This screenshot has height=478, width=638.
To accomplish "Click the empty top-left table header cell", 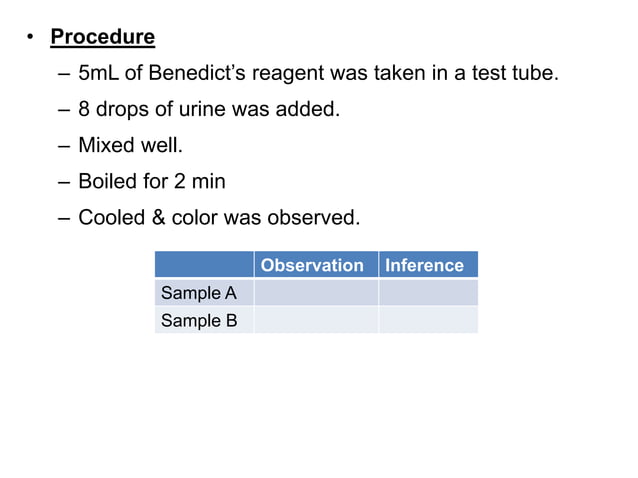I will [x=204, y=265].
